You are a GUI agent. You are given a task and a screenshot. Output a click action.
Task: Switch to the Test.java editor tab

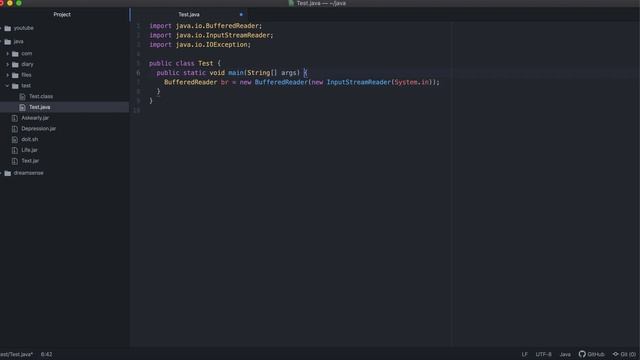[x=189, y=15]
